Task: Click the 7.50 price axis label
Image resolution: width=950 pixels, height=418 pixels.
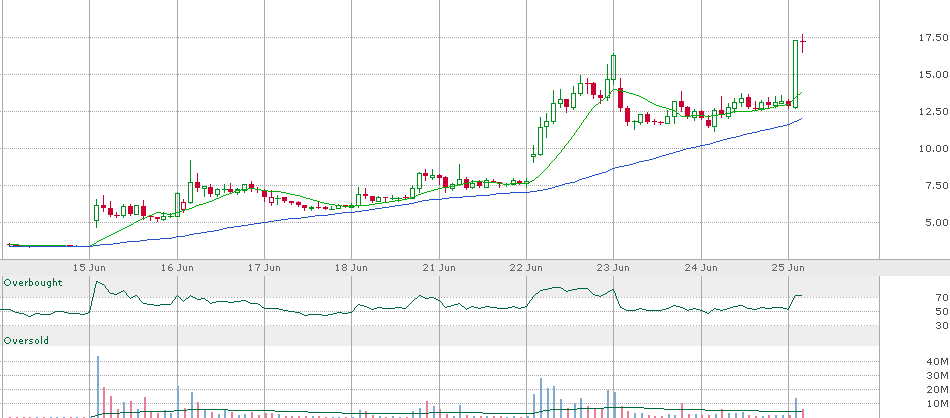Action: pyautogui.click(x=935, y=185)
